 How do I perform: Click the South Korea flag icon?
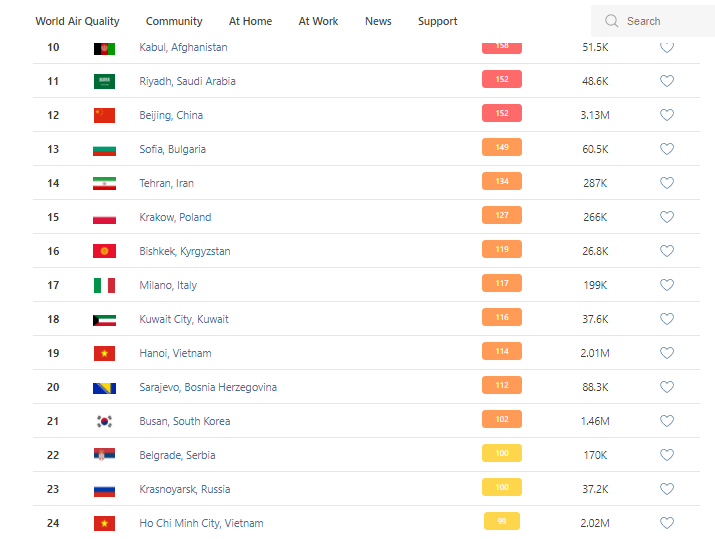click(104, 421)
